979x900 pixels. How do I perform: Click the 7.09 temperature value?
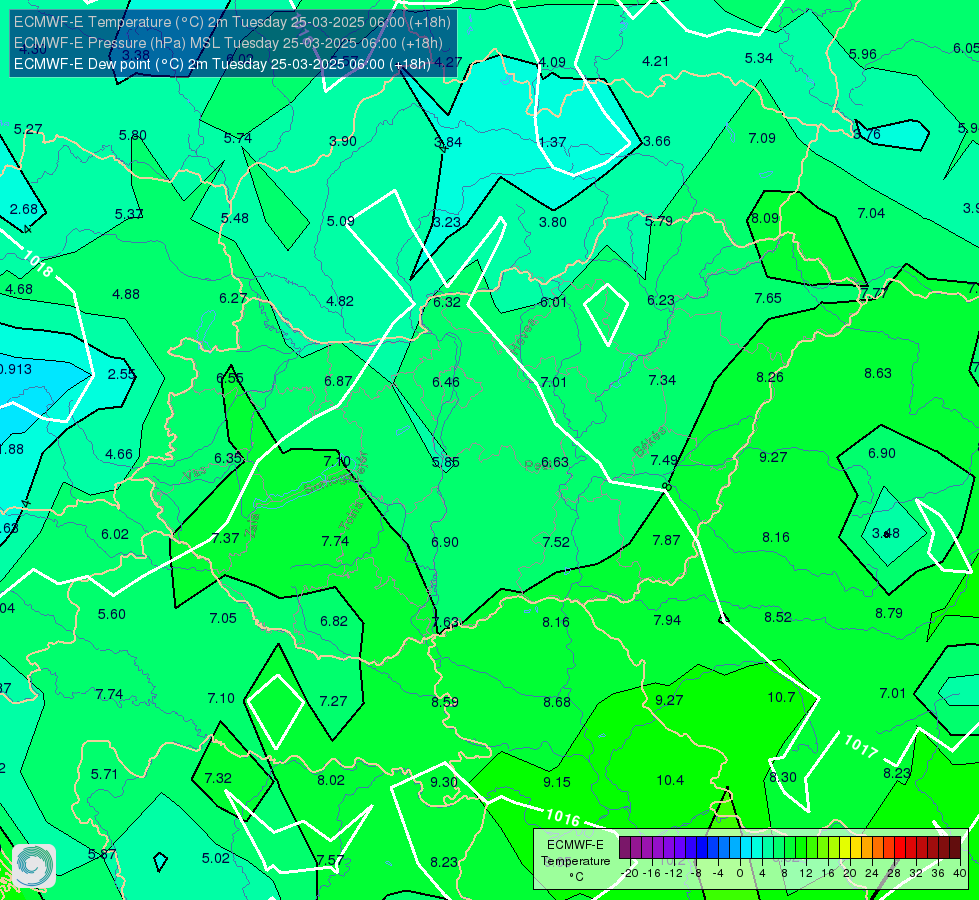pos(762,138)
